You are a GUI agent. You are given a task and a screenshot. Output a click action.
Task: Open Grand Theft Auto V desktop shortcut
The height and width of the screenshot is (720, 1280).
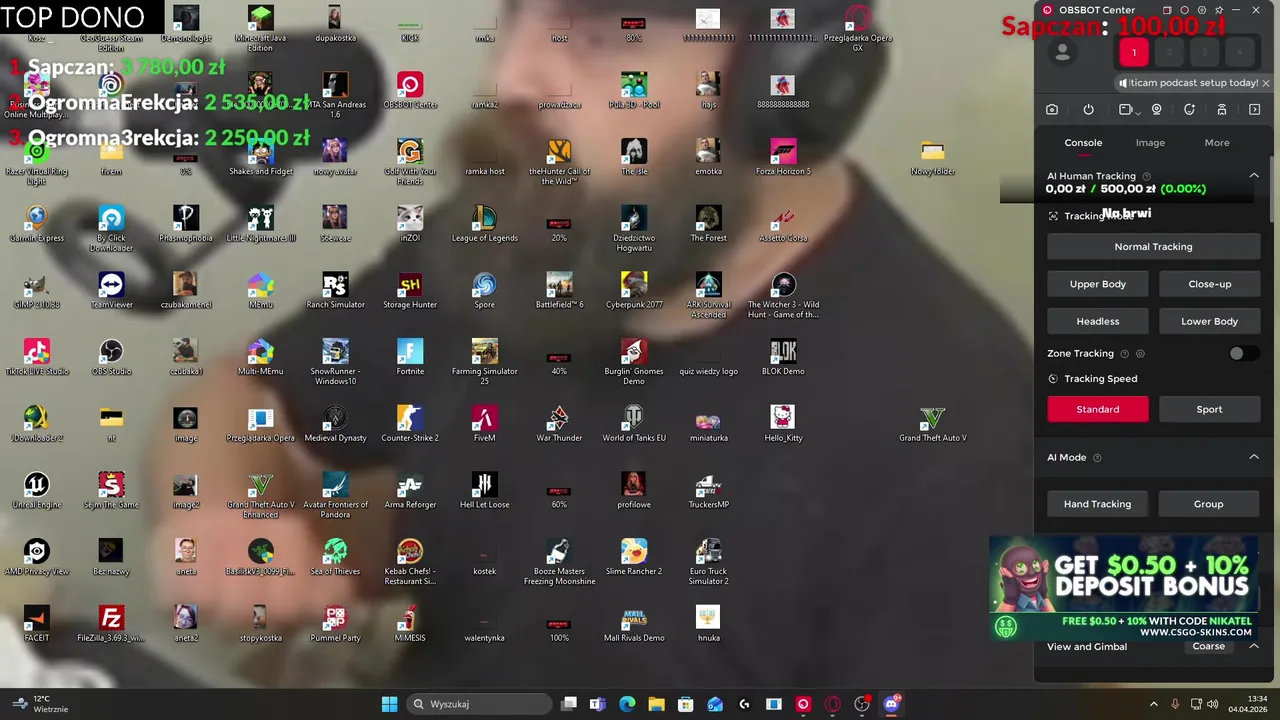pos(932,424)
